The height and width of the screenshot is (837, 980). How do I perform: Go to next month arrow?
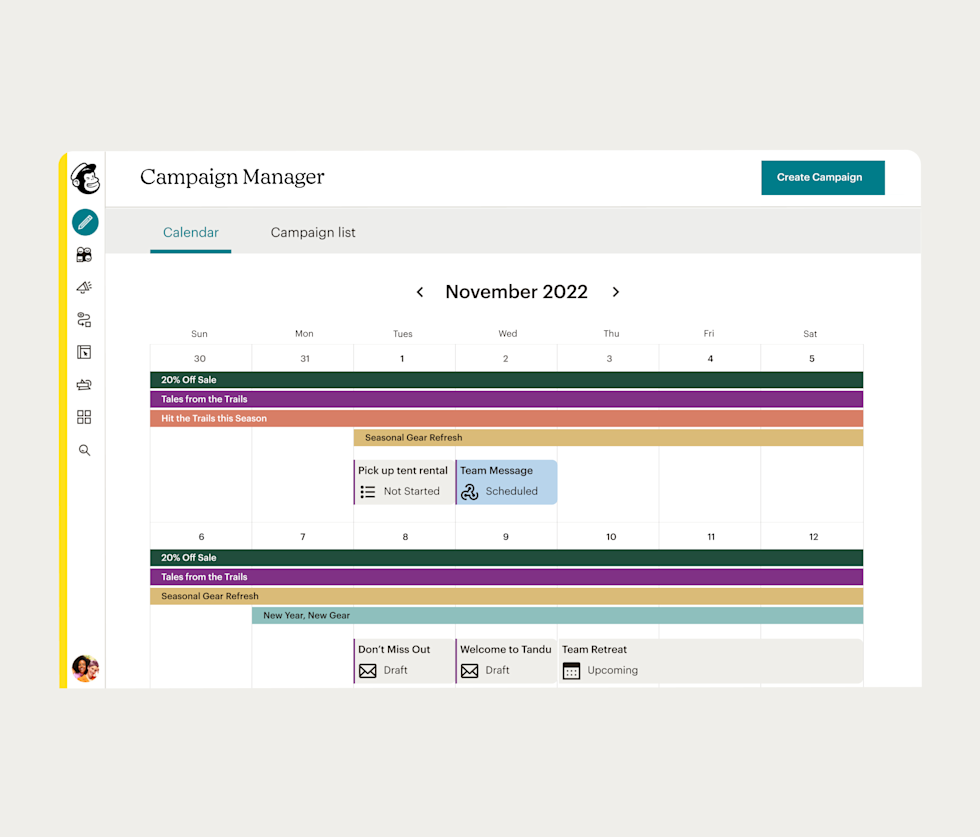coord(616,292)
